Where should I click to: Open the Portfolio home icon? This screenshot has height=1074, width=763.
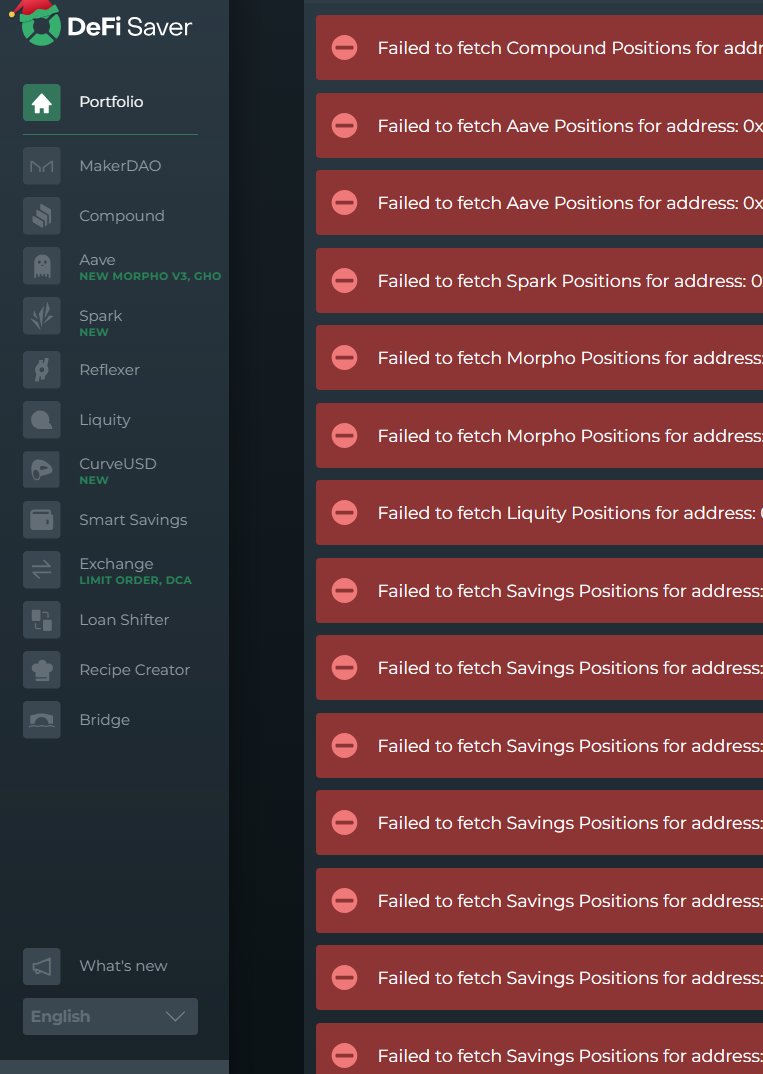coord(42,103)
